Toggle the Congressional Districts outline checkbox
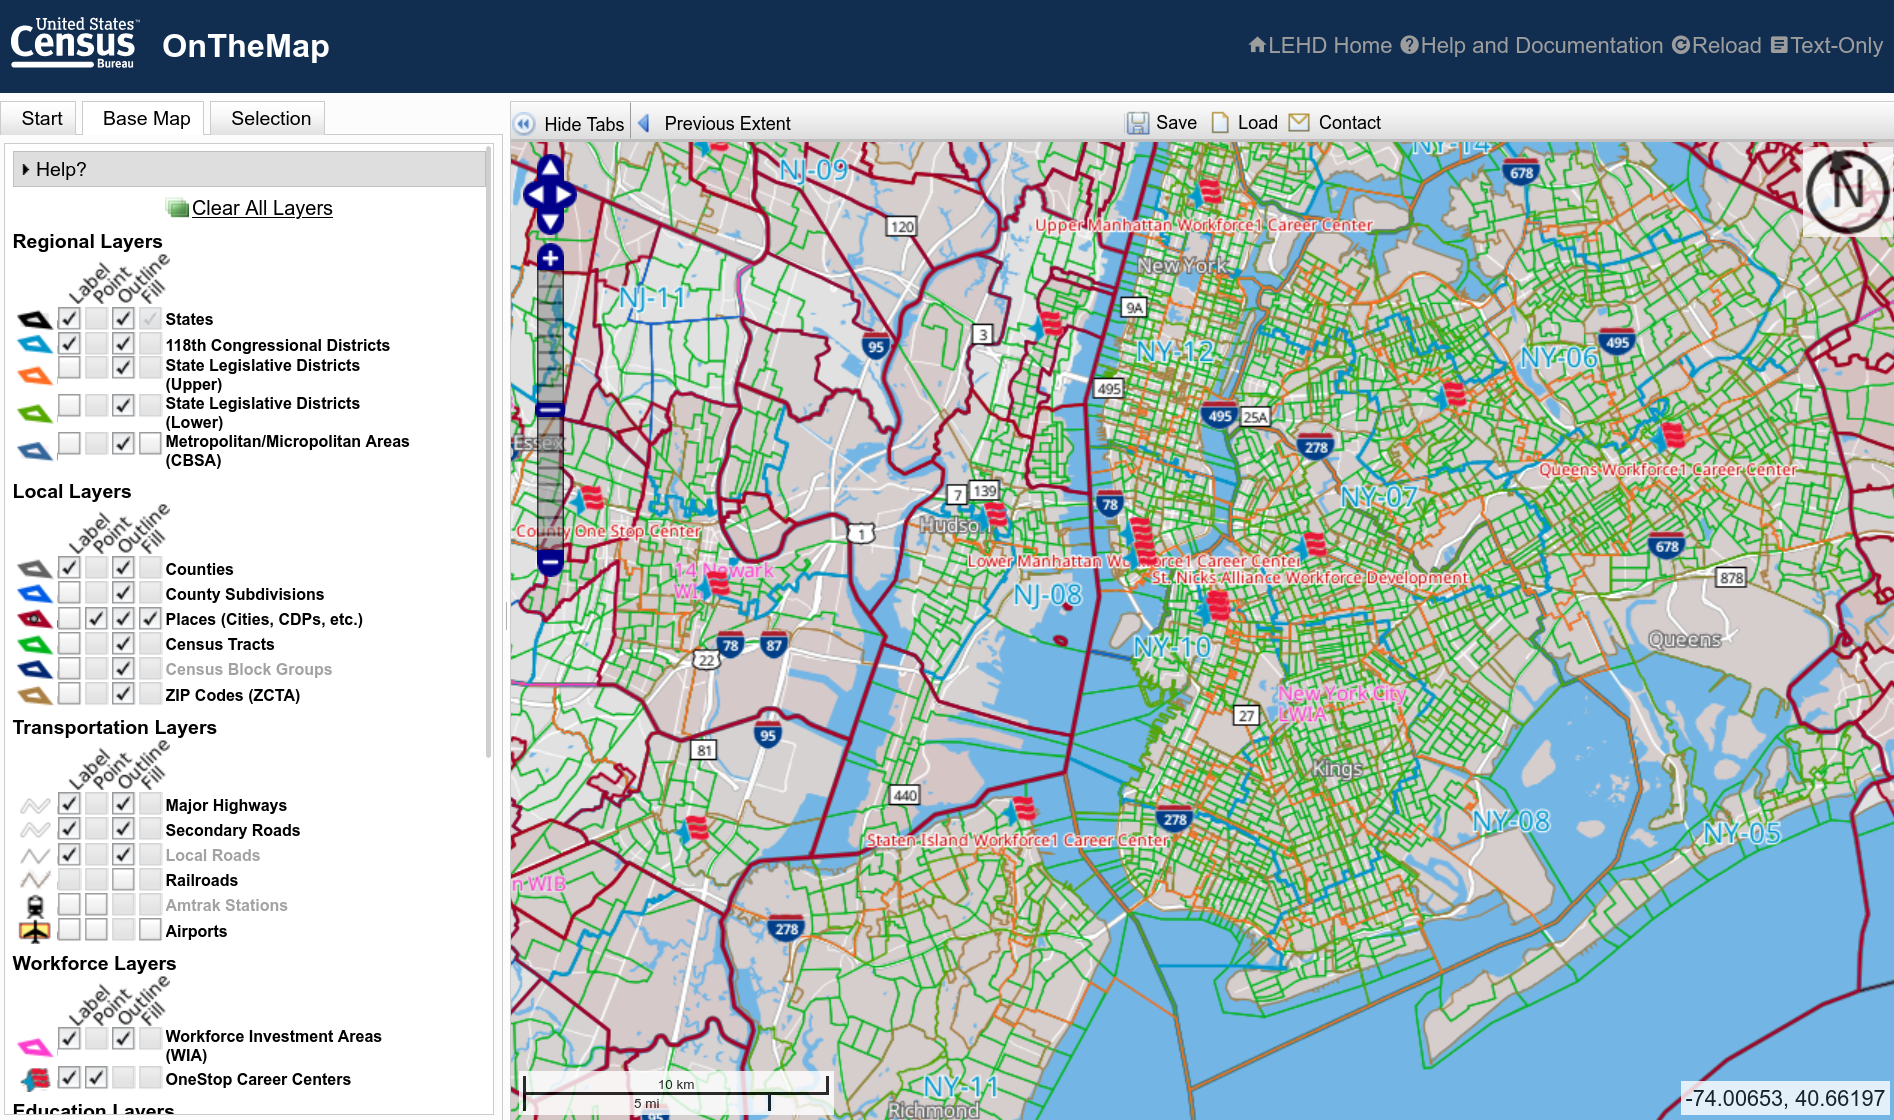 point(123,343)
